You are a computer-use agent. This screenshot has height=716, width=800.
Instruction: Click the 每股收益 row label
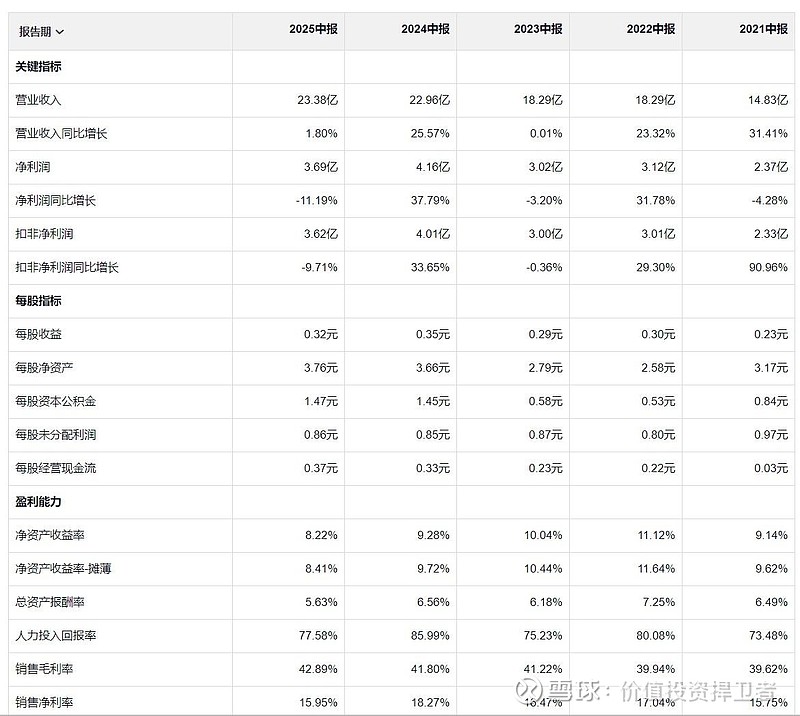tap(39, 334)
